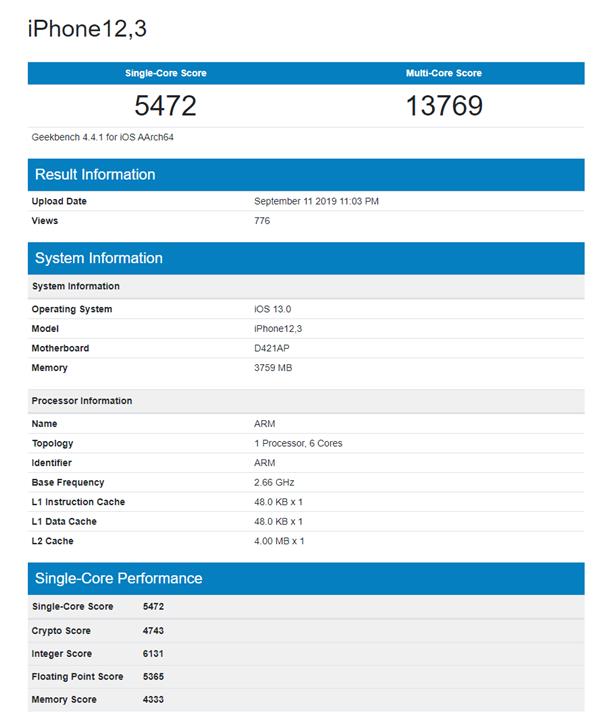The width and height of the screenshot is (600, 712).
Task: Select the 3759 MB memory value
Action: point(273,368)
